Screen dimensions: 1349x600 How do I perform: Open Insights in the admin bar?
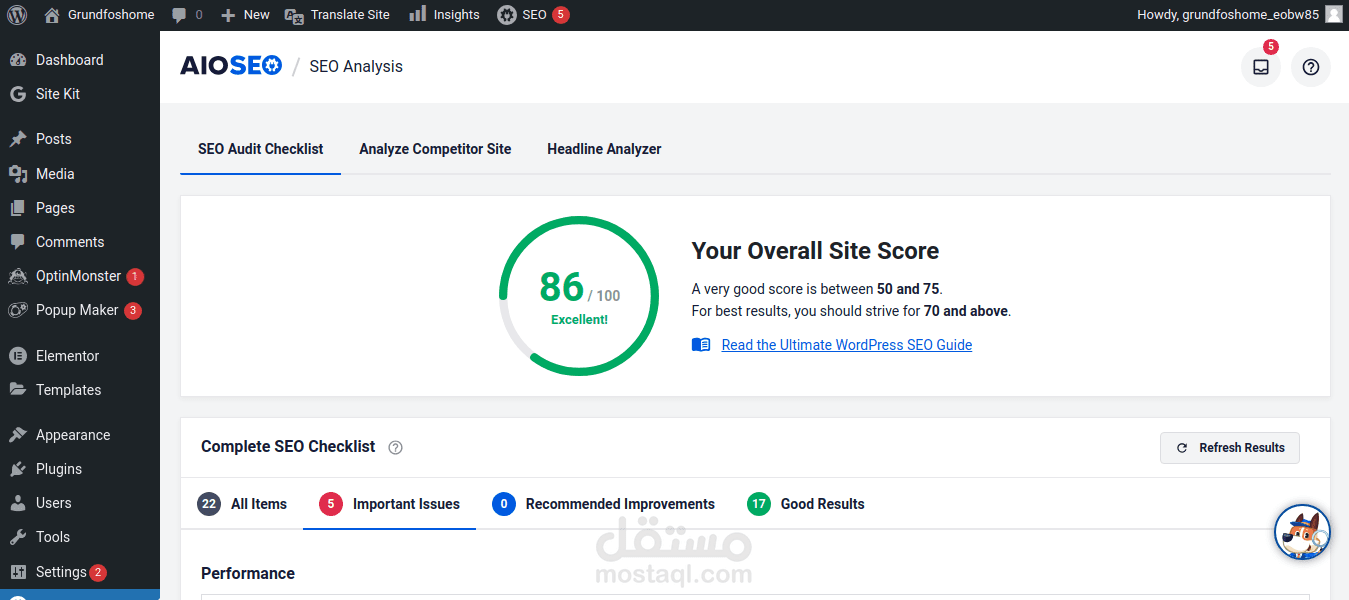444,15
